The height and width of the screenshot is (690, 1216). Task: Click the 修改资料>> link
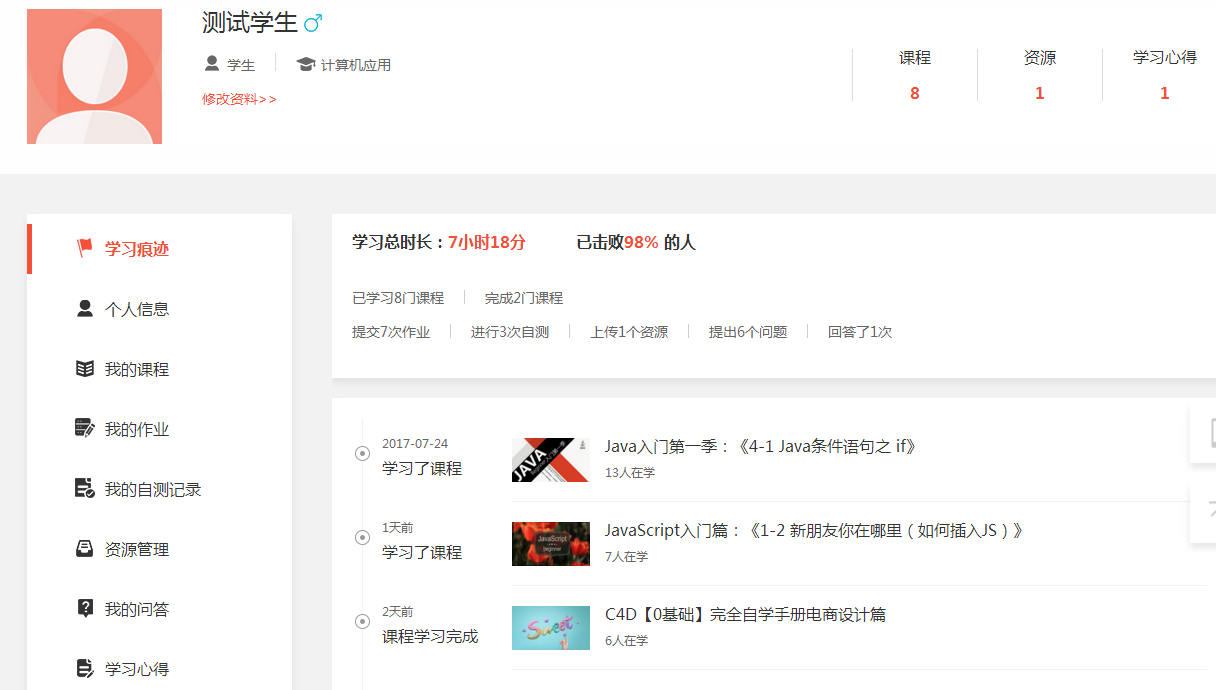coord(239,99)
